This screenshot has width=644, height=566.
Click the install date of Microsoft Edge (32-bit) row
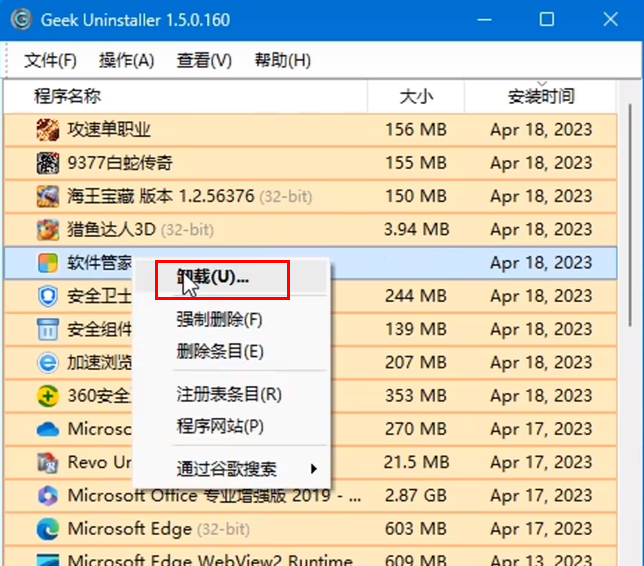[541, 529]
